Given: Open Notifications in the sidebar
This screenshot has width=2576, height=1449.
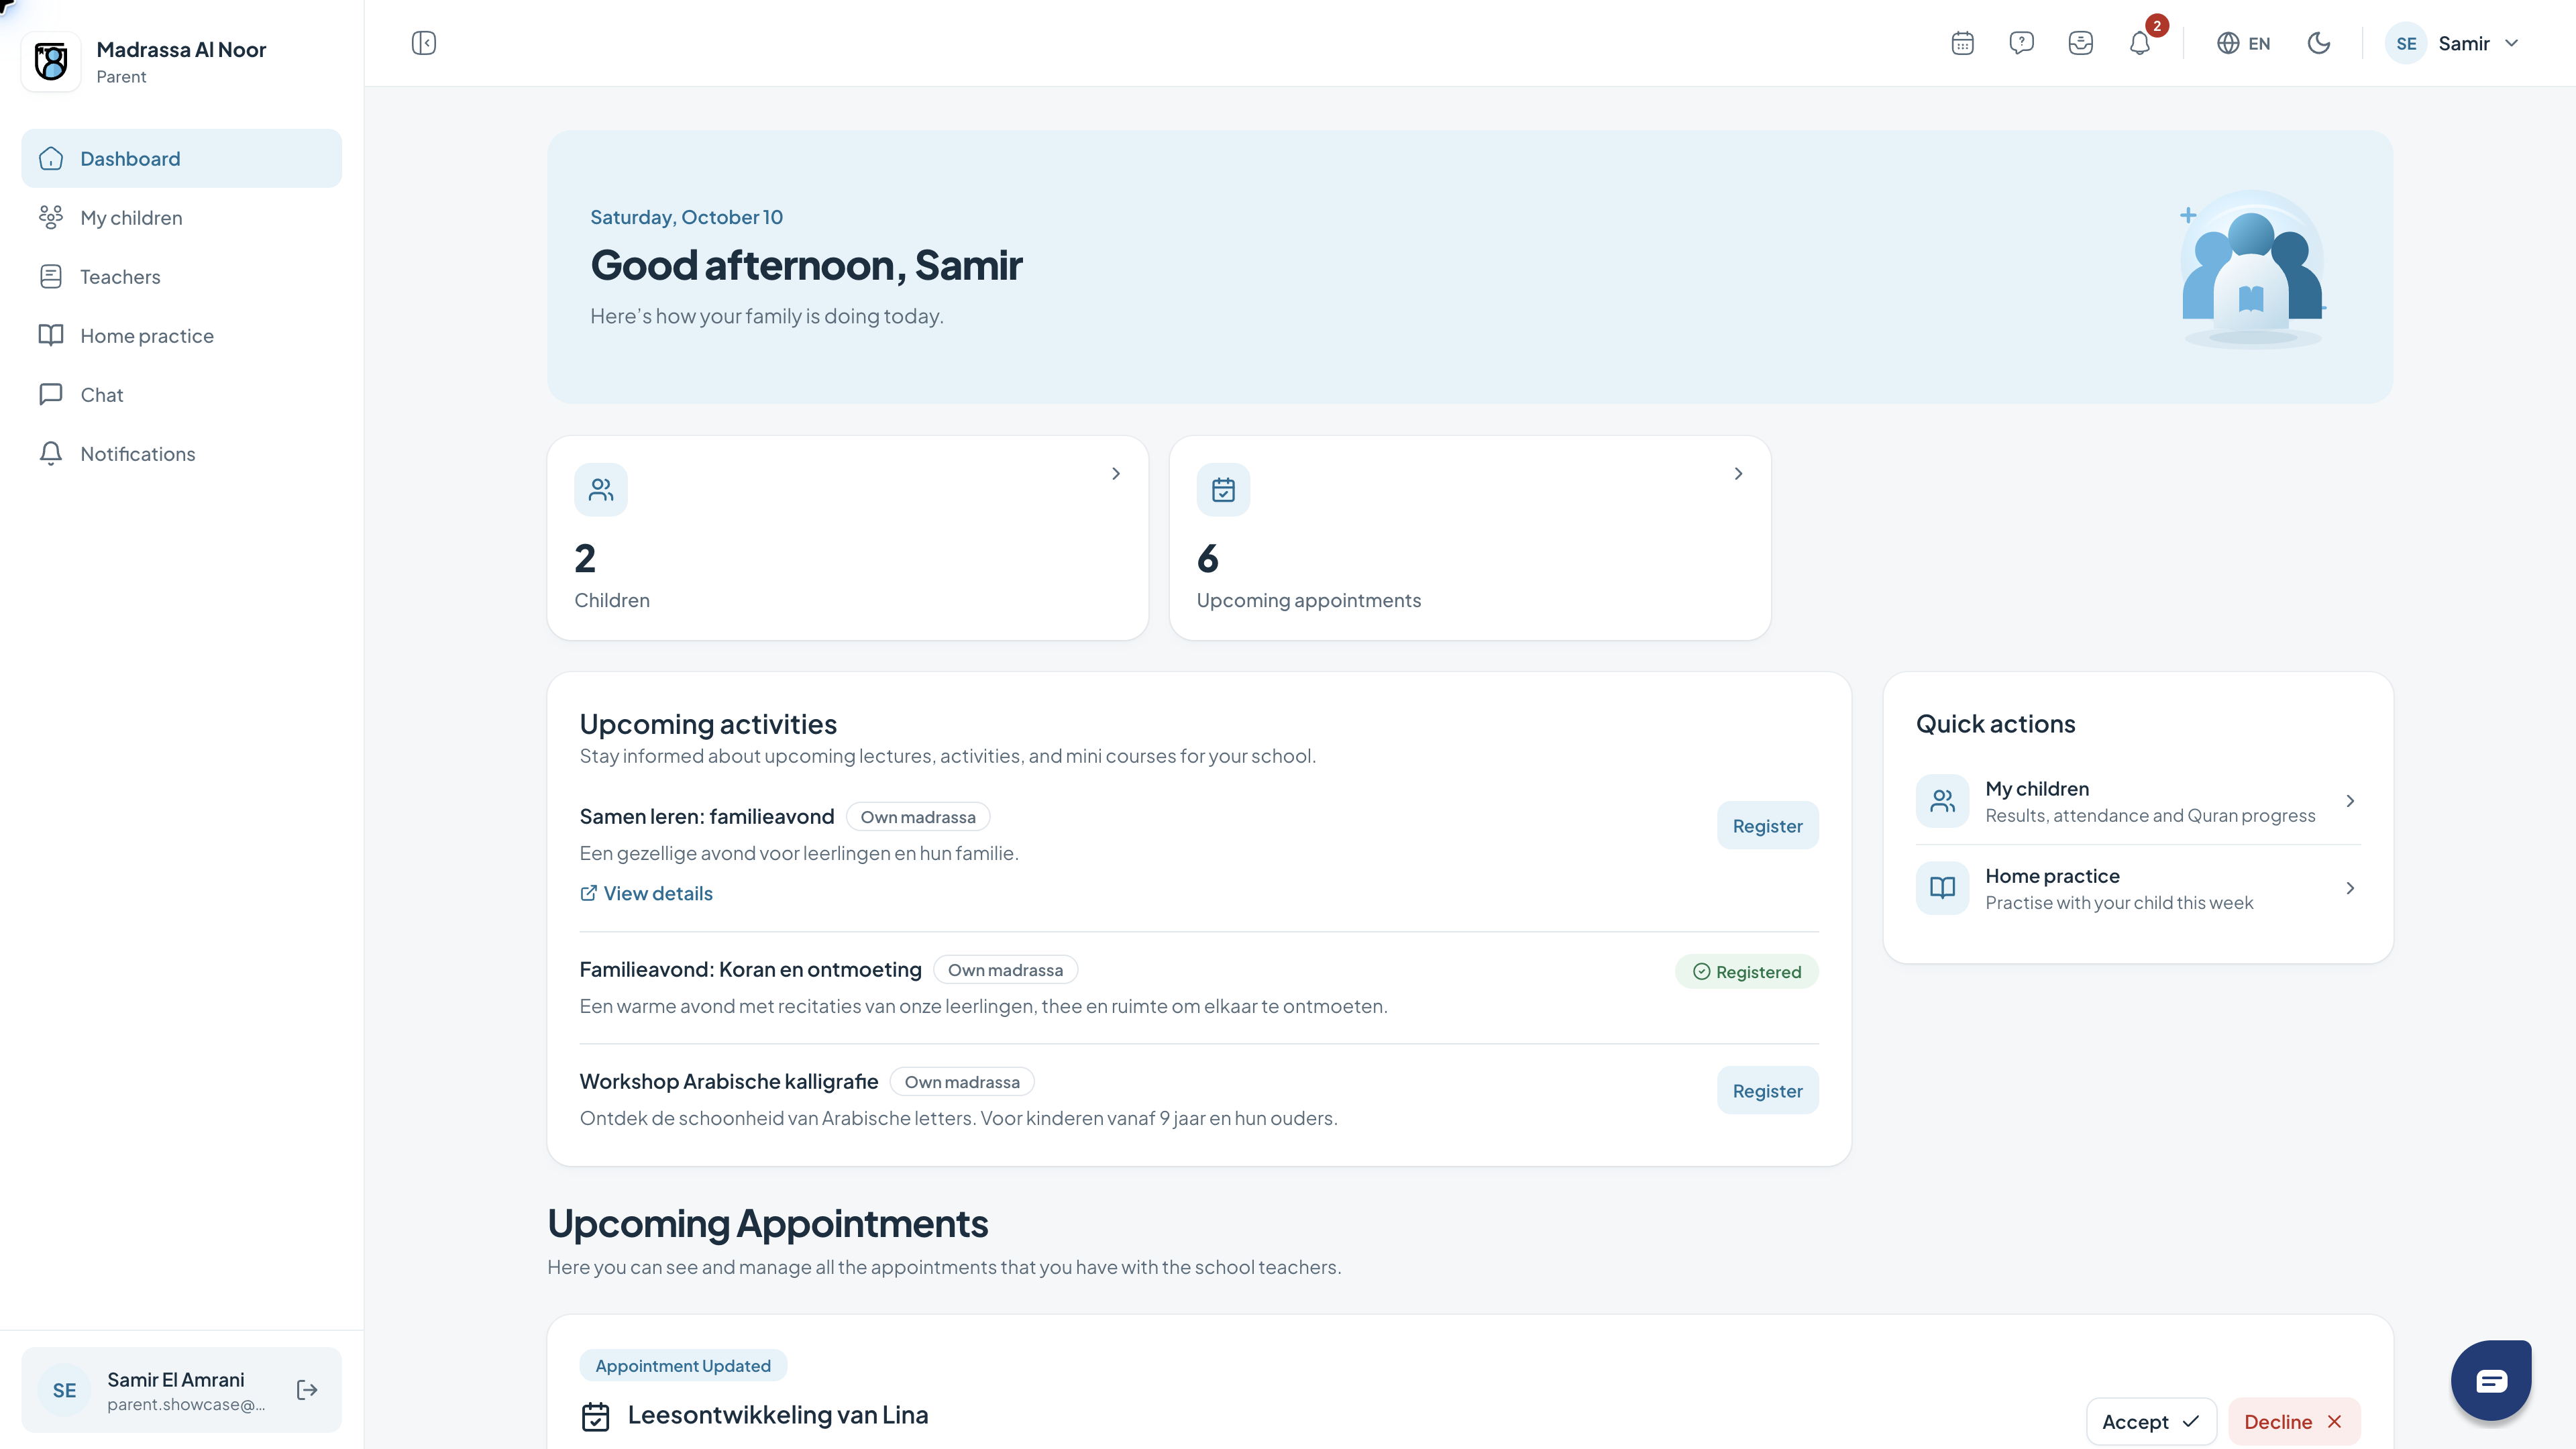Looking at the screenshot, I should (x=181, y=453).
